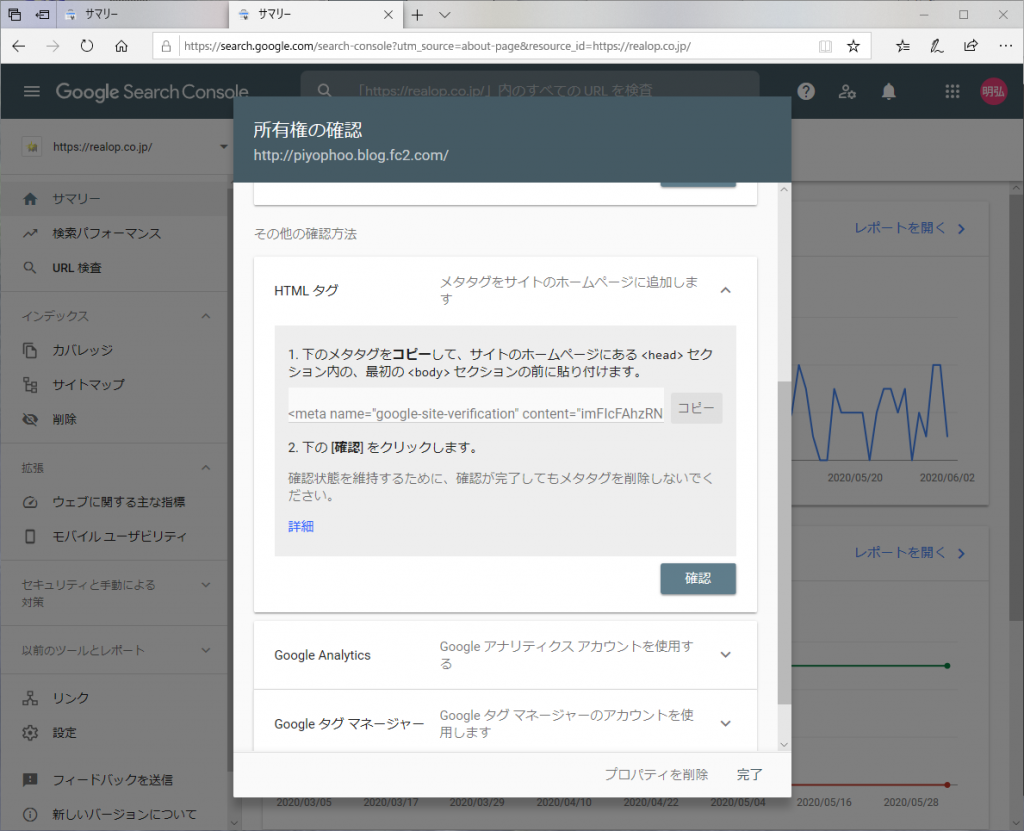Click the account avatar 明弘

993,91
